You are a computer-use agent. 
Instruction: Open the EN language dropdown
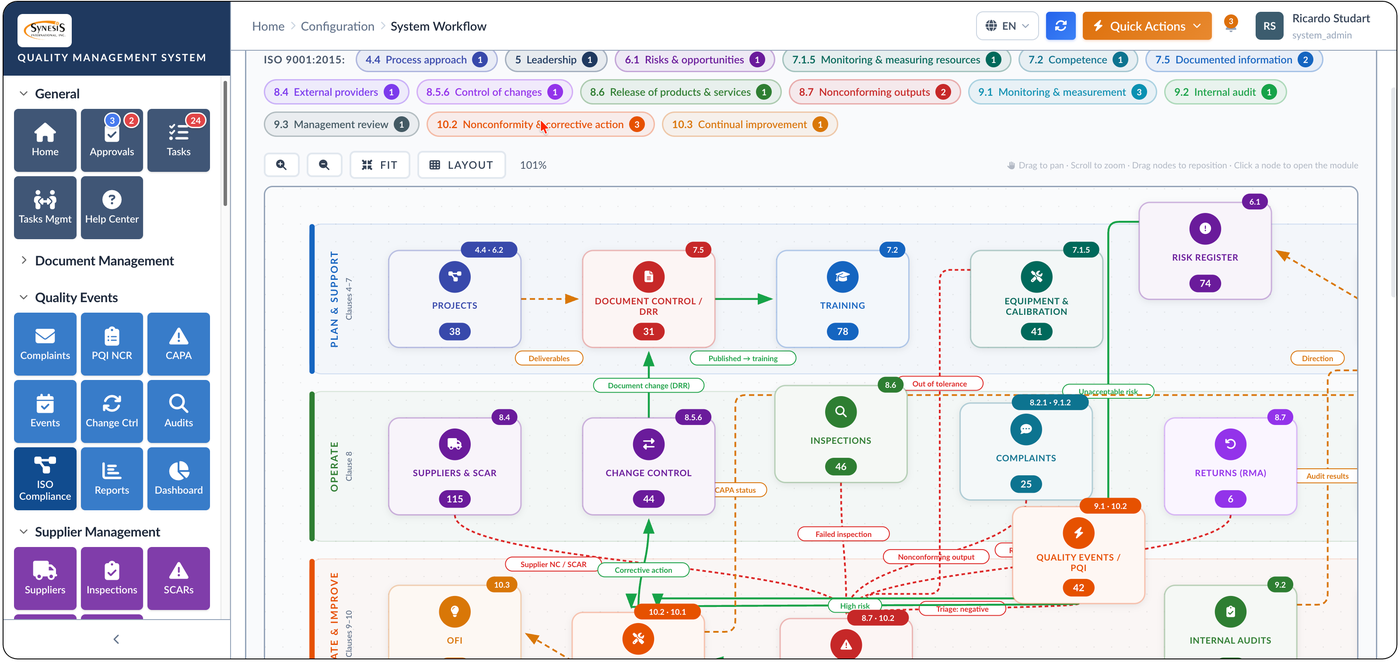click(x=1007, y=26)
